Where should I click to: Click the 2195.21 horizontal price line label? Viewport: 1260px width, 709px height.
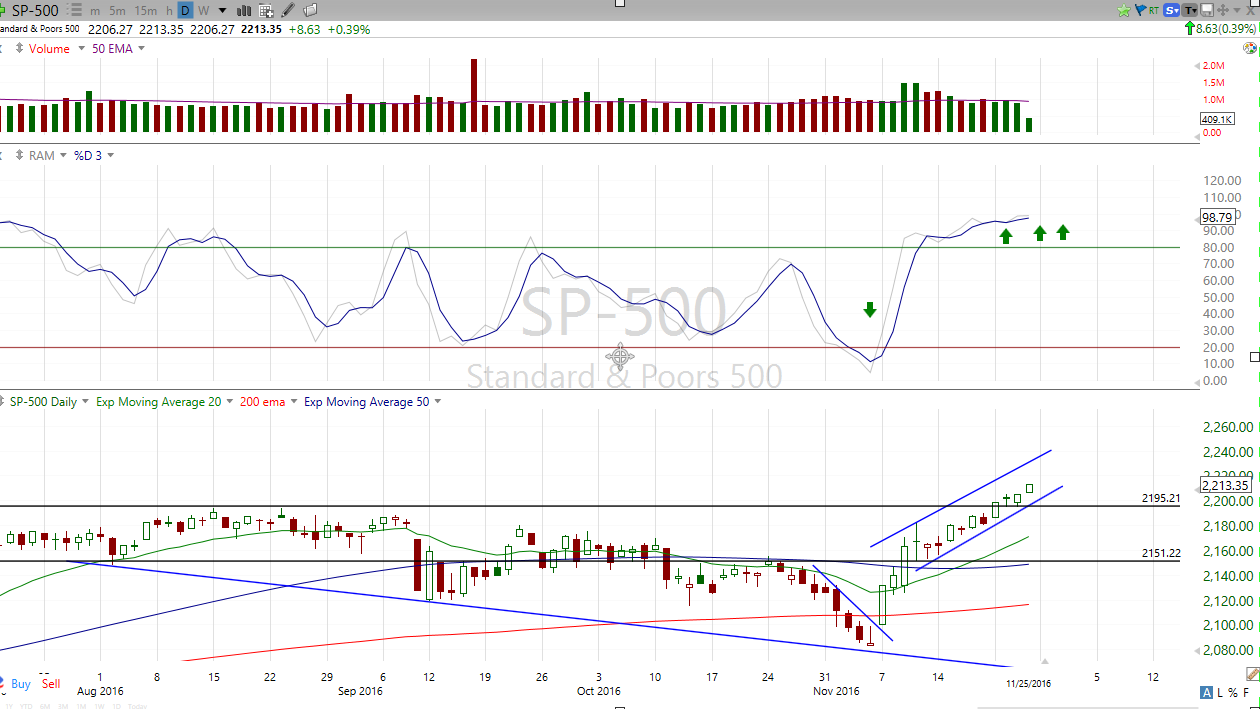click(x=1161, y=498)
